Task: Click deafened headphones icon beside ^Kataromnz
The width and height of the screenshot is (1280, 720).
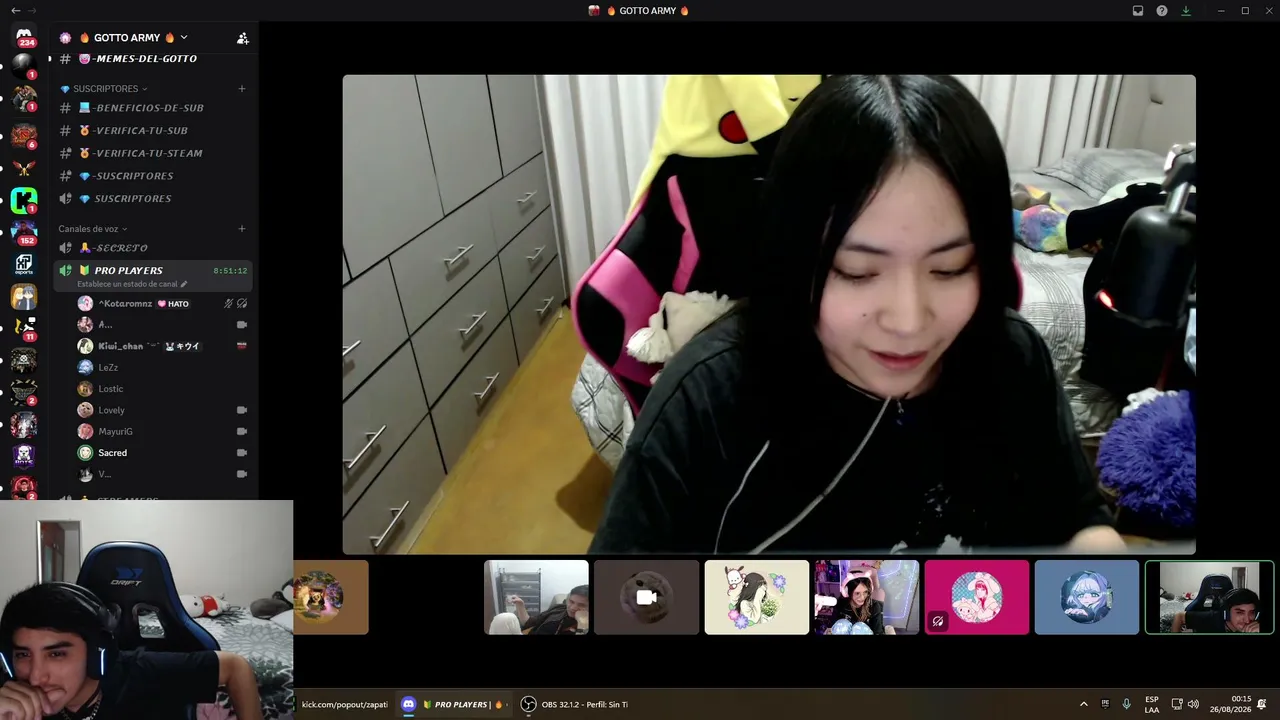Action: (242, 303)
